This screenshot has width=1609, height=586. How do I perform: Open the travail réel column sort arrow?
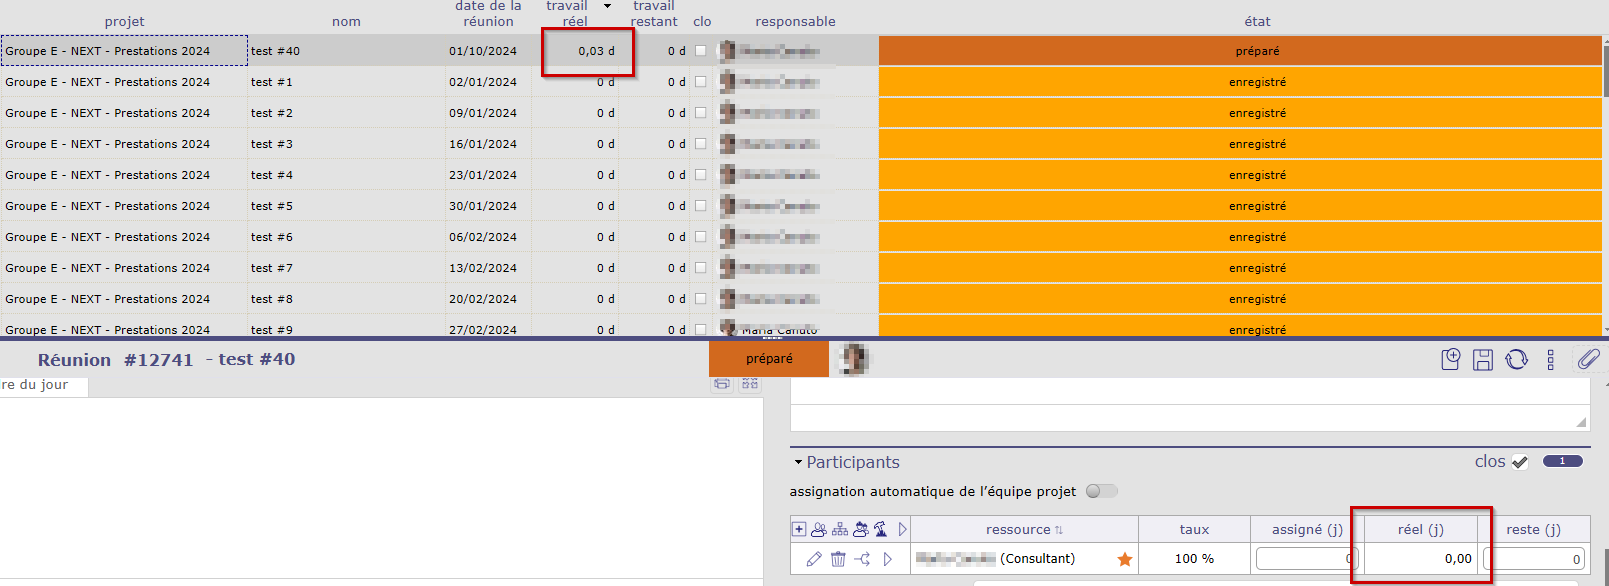coord(607,6)
